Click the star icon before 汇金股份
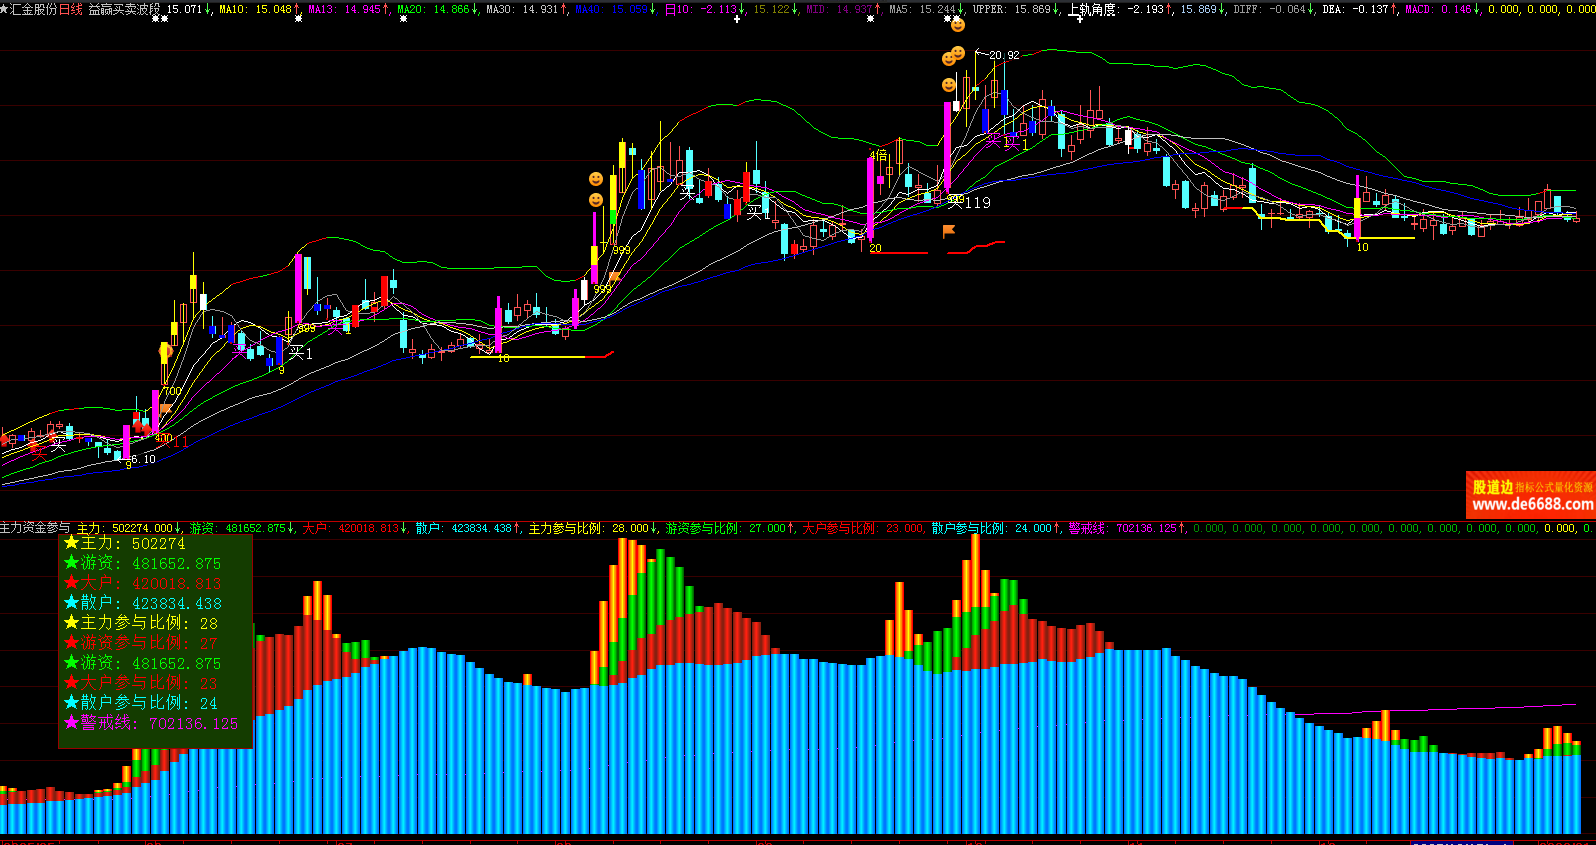 point(4,9)
